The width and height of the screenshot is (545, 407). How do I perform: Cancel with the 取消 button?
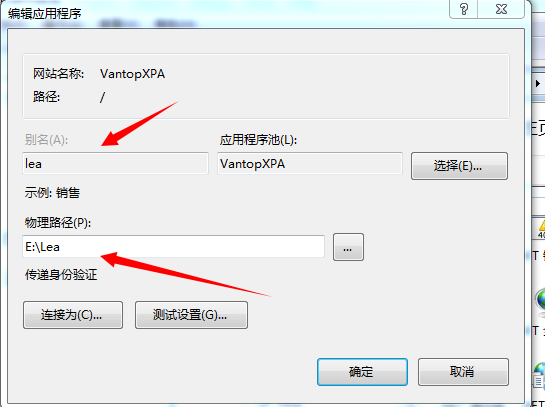(x=463, y=372)
